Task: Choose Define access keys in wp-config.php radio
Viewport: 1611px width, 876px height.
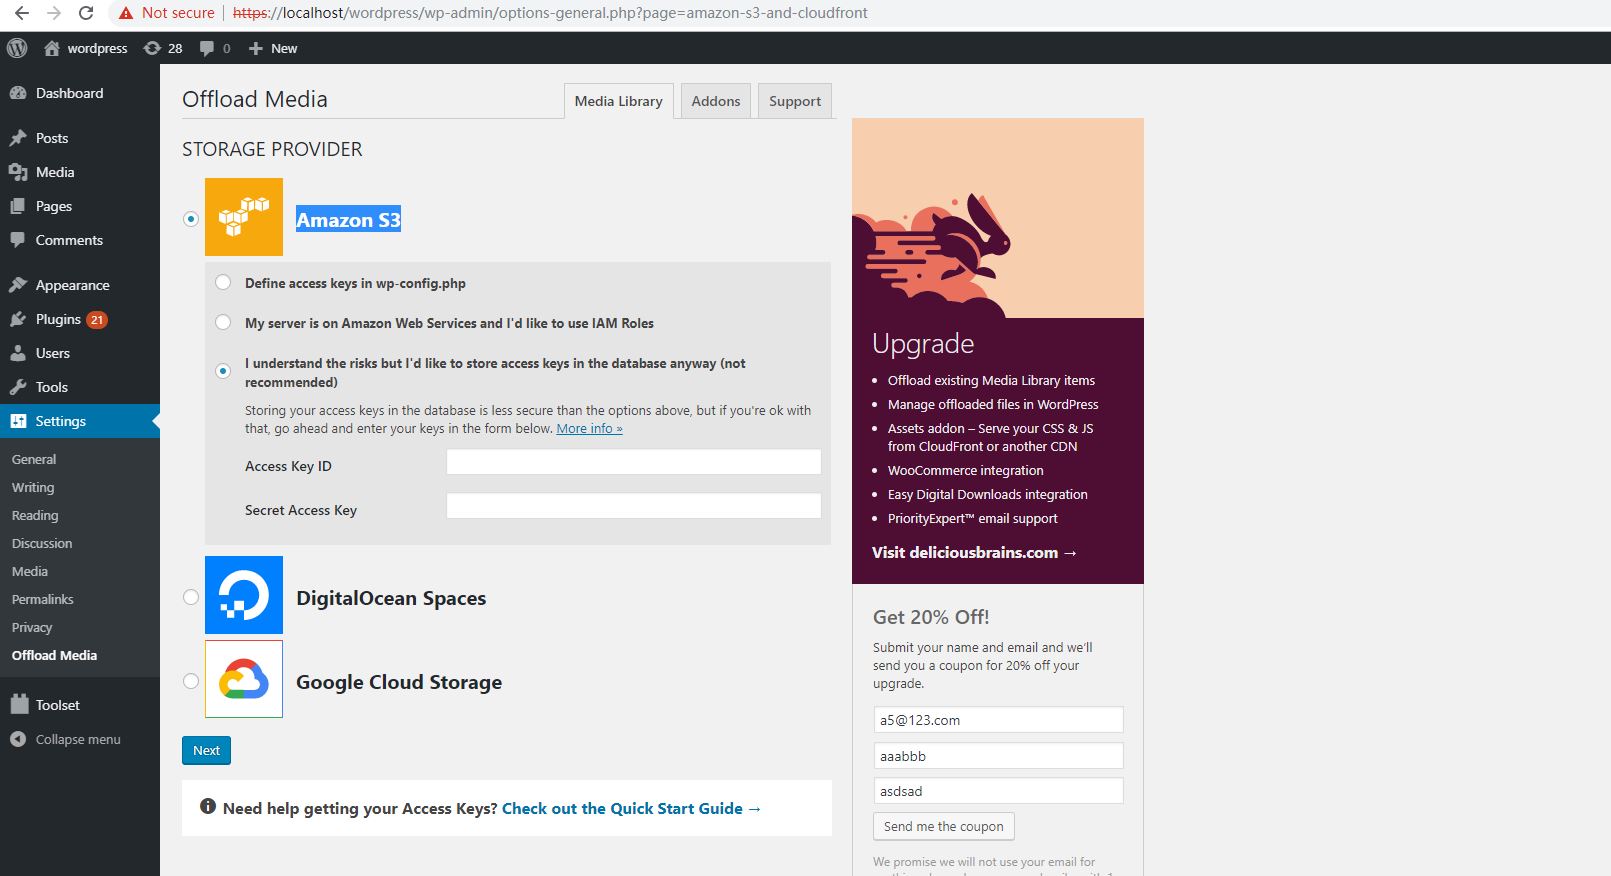Action: pyautogui.click(x=223, y=282)
